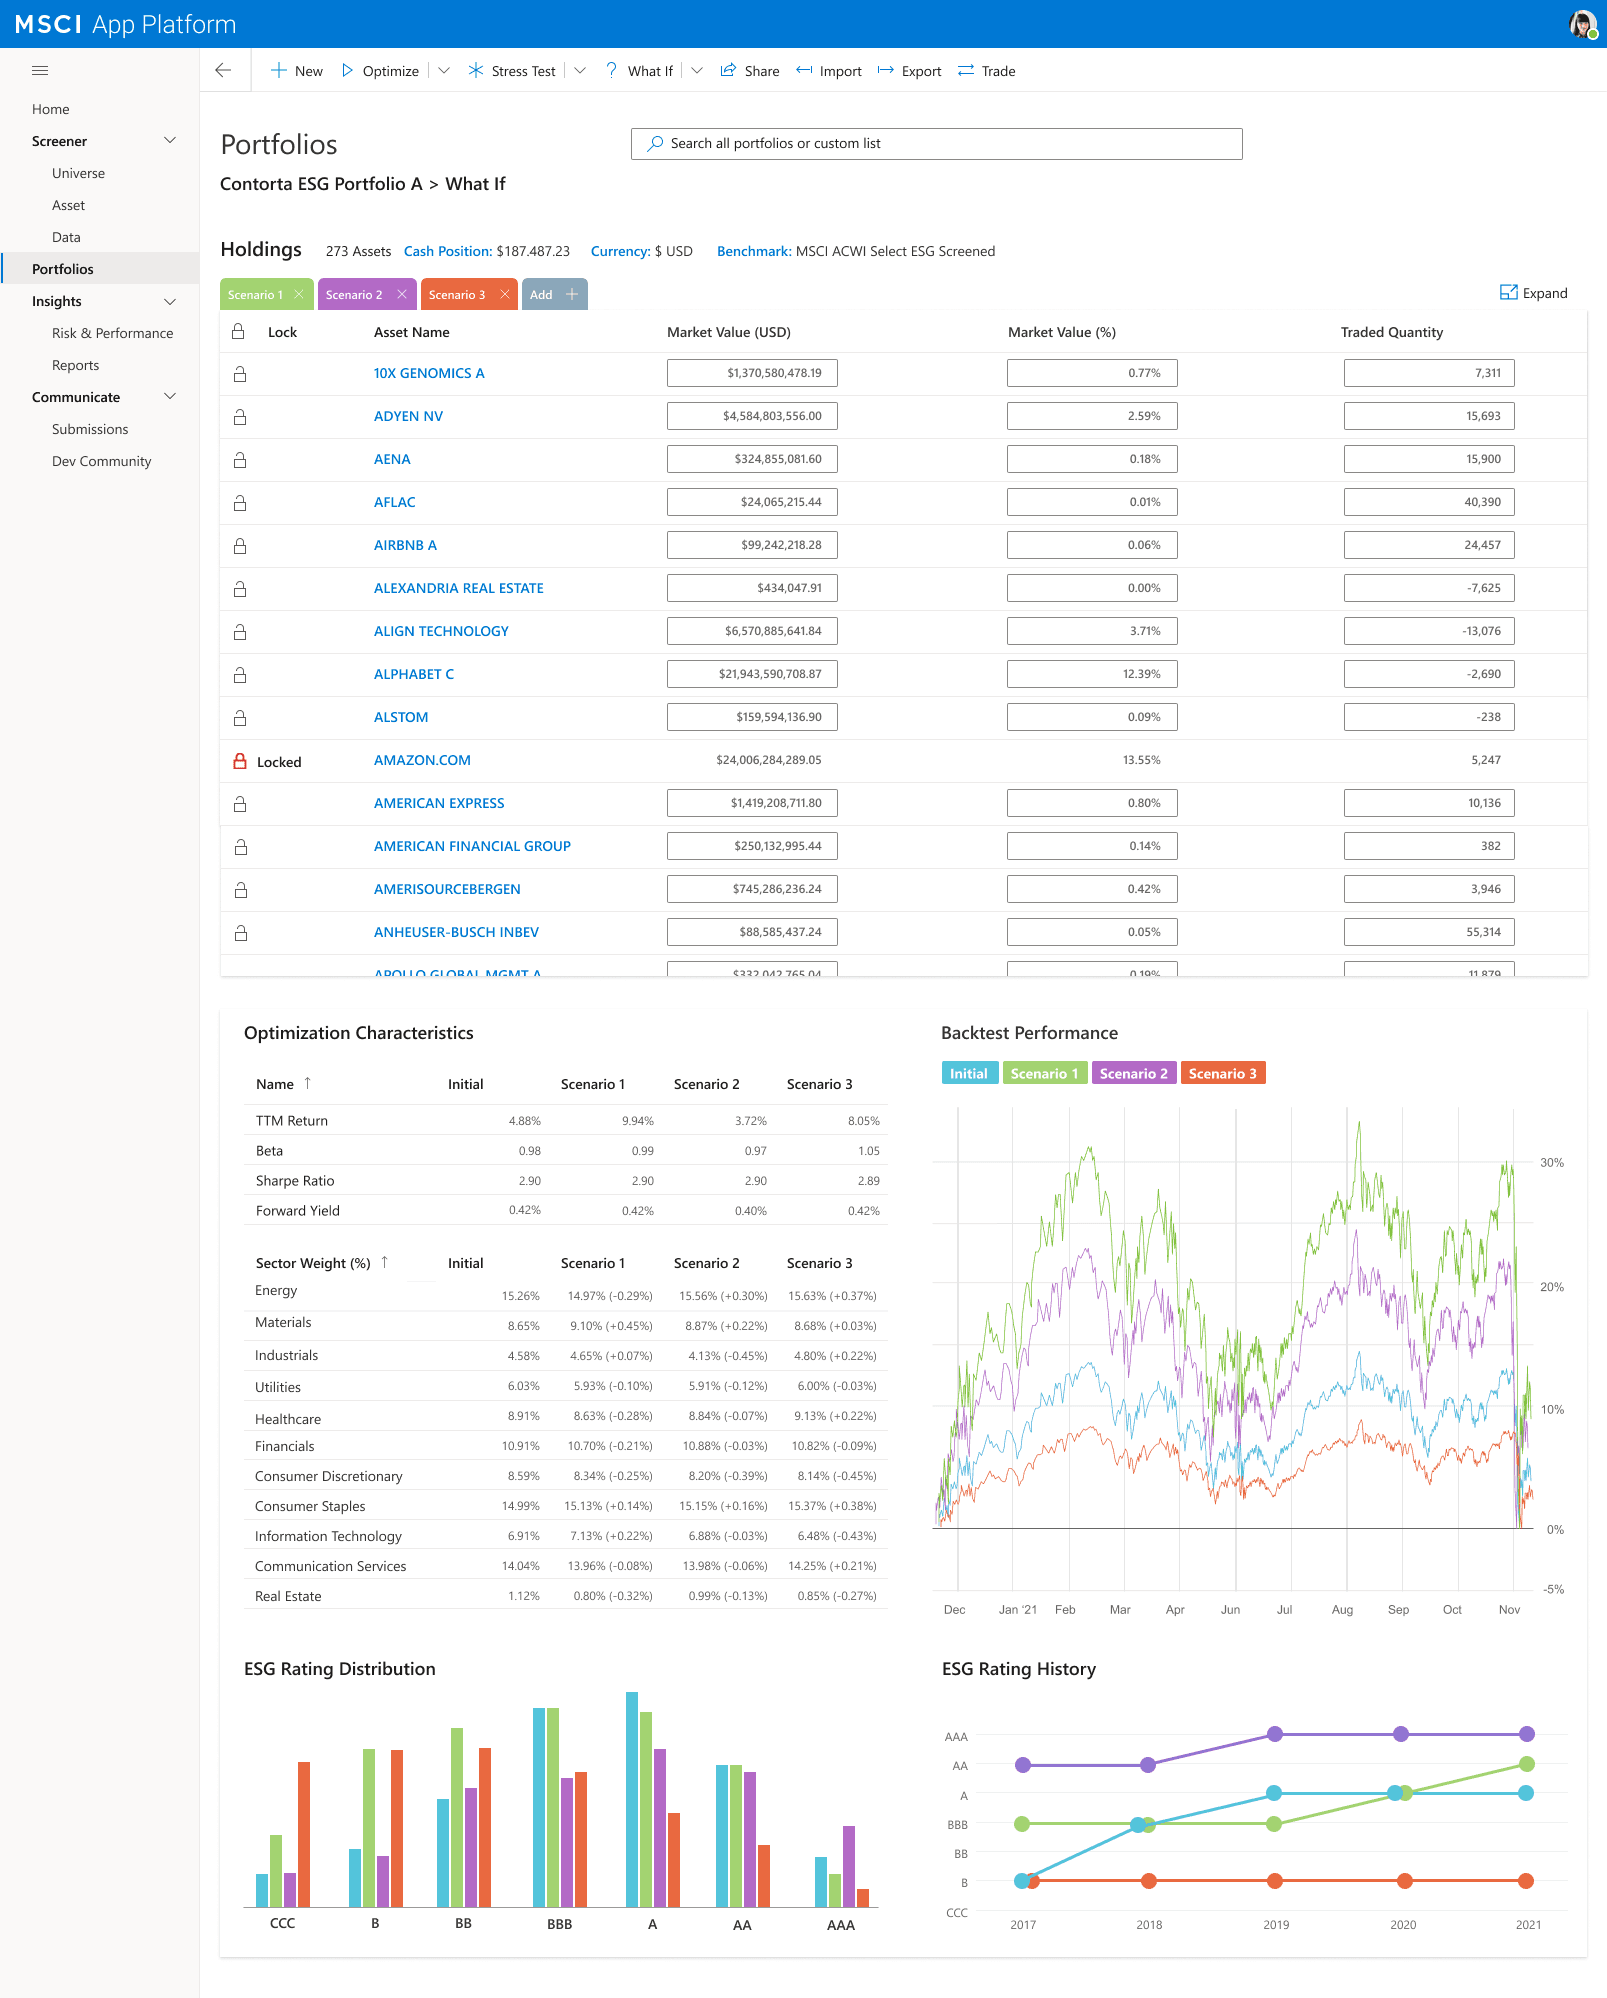Open the AMERICAN FINANCIAL GROUP link
The width and height of the screenshot is (1607, 1998).
coord(472,846)
